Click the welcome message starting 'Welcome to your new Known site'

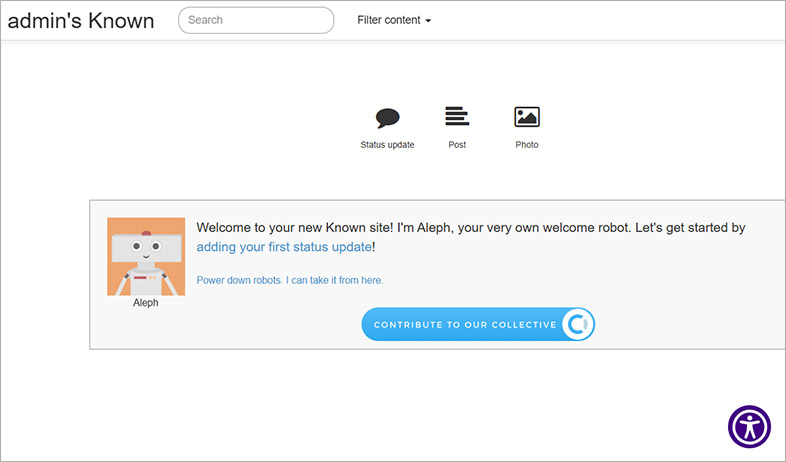(471, 237)
